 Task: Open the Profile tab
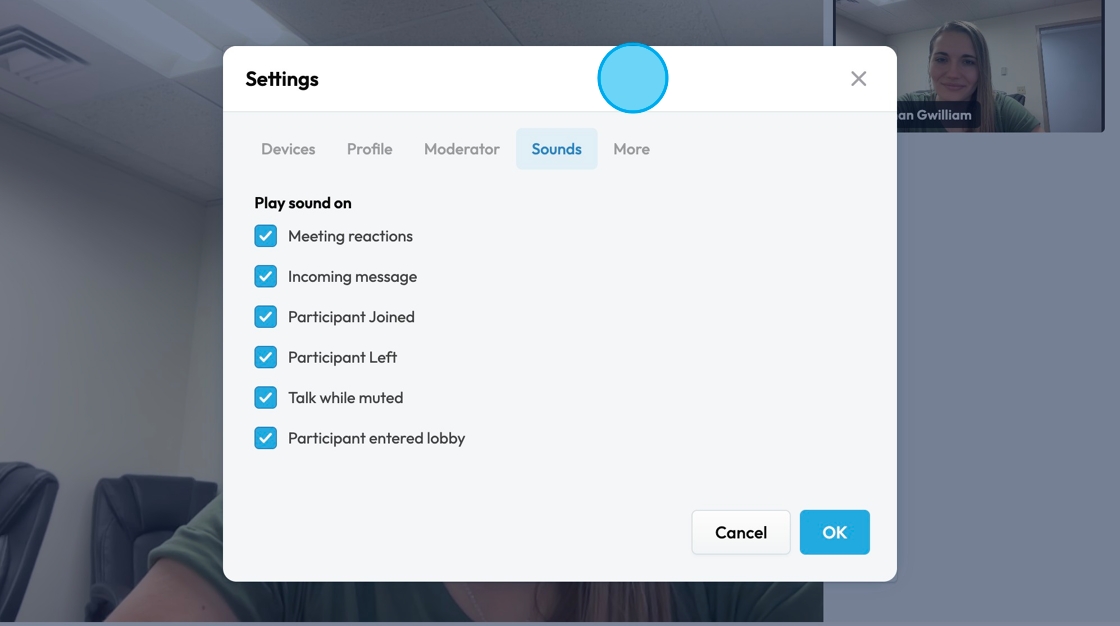(x=369, y=149)
